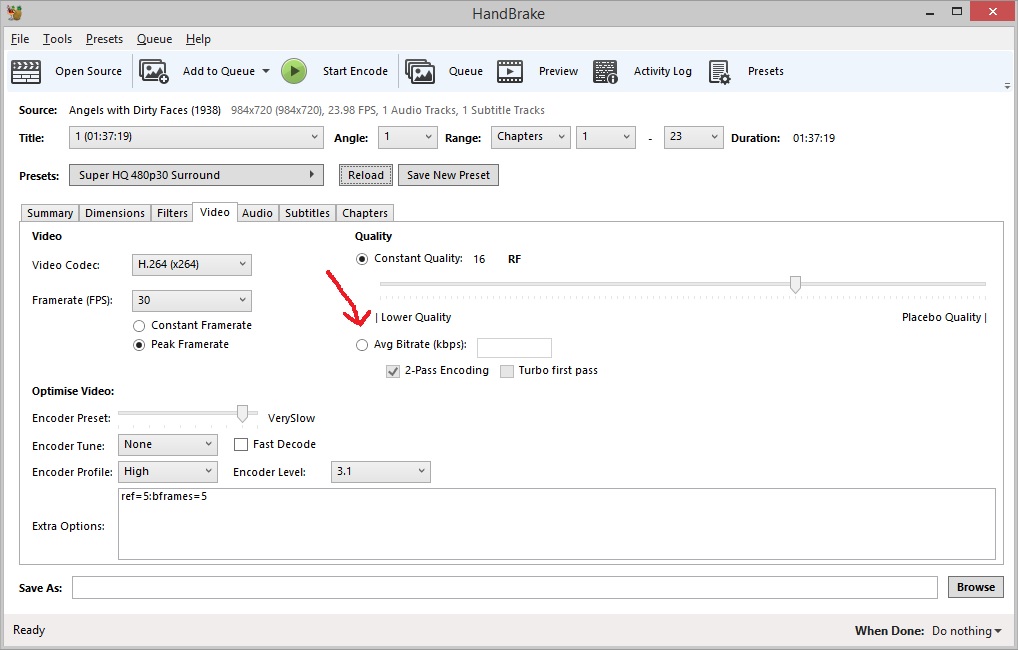Toggle the Turbo first pass checkbox
The width and height of the screenshot is (1018, 650).
tap(507, 371)
